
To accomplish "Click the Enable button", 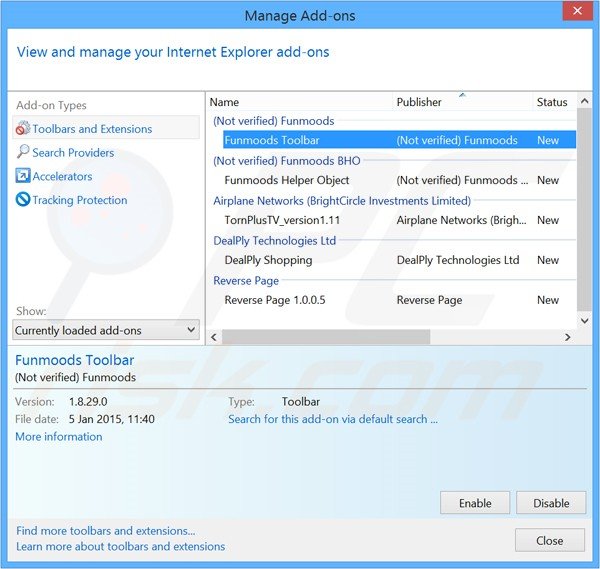I will click(475, 503).
